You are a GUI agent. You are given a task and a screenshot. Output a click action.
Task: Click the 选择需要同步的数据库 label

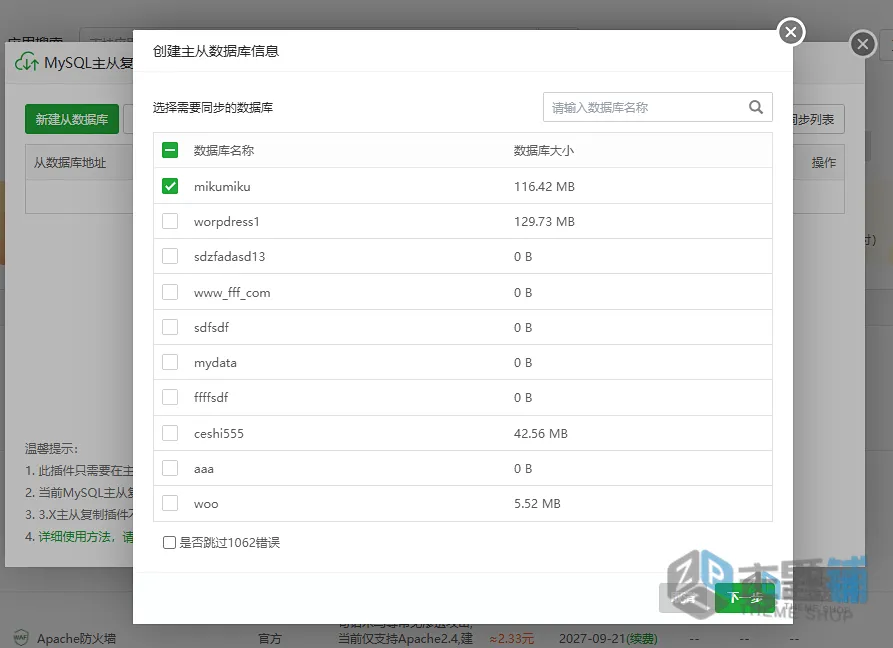[213, 108]
